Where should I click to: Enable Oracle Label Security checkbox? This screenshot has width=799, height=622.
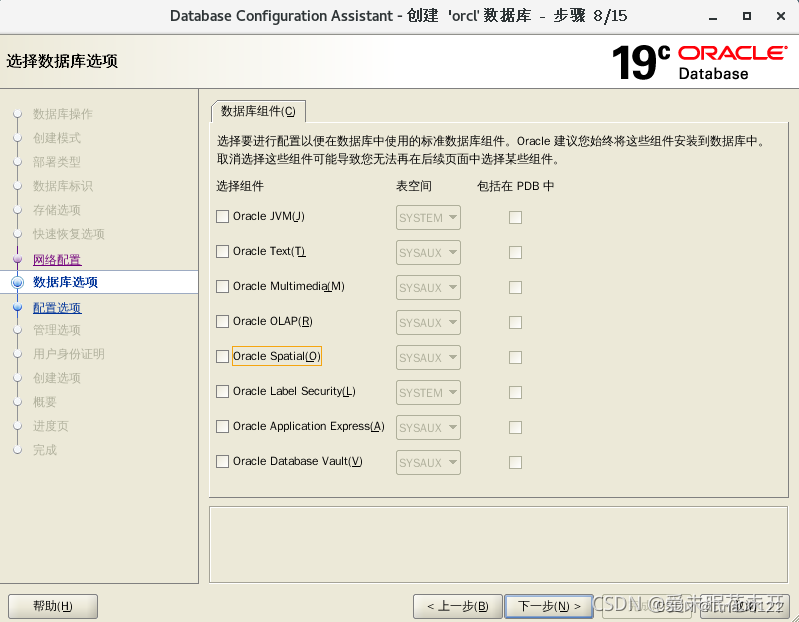222,392
